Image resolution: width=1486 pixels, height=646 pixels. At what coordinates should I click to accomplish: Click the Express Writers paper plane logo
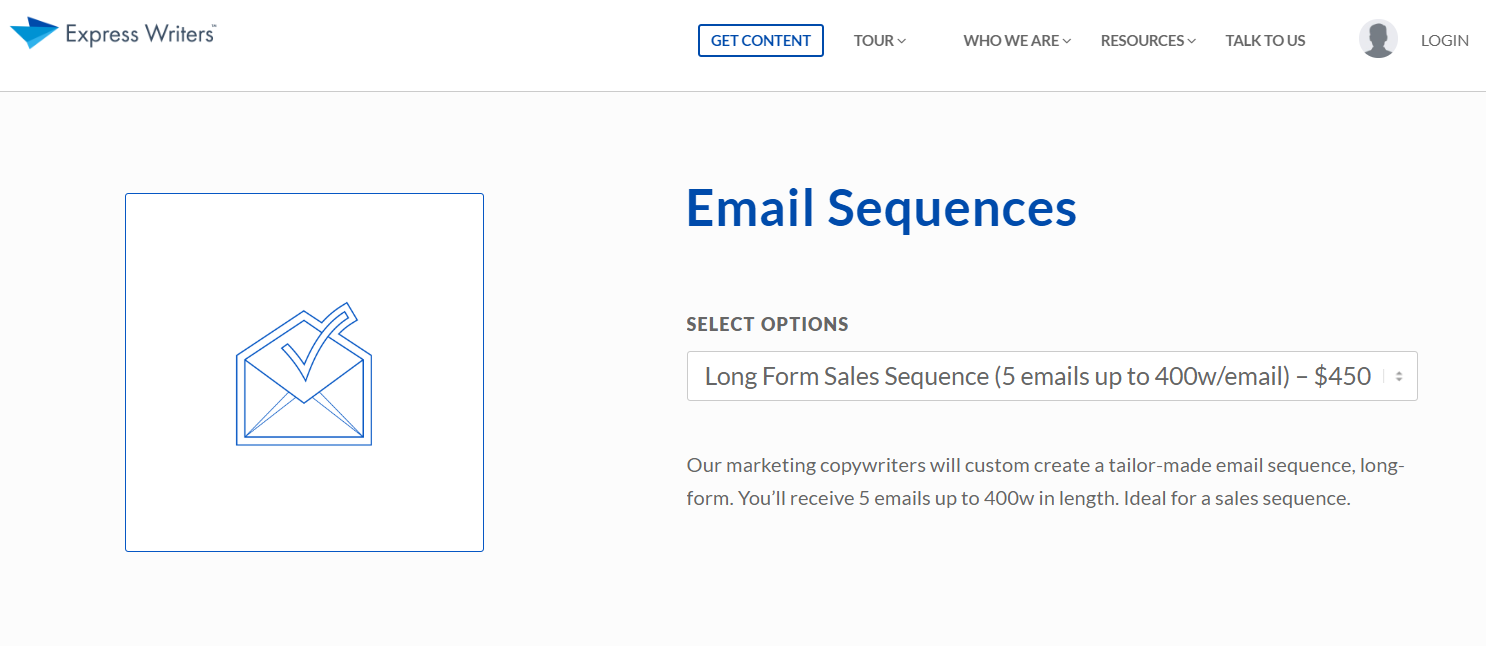(34, 33)
